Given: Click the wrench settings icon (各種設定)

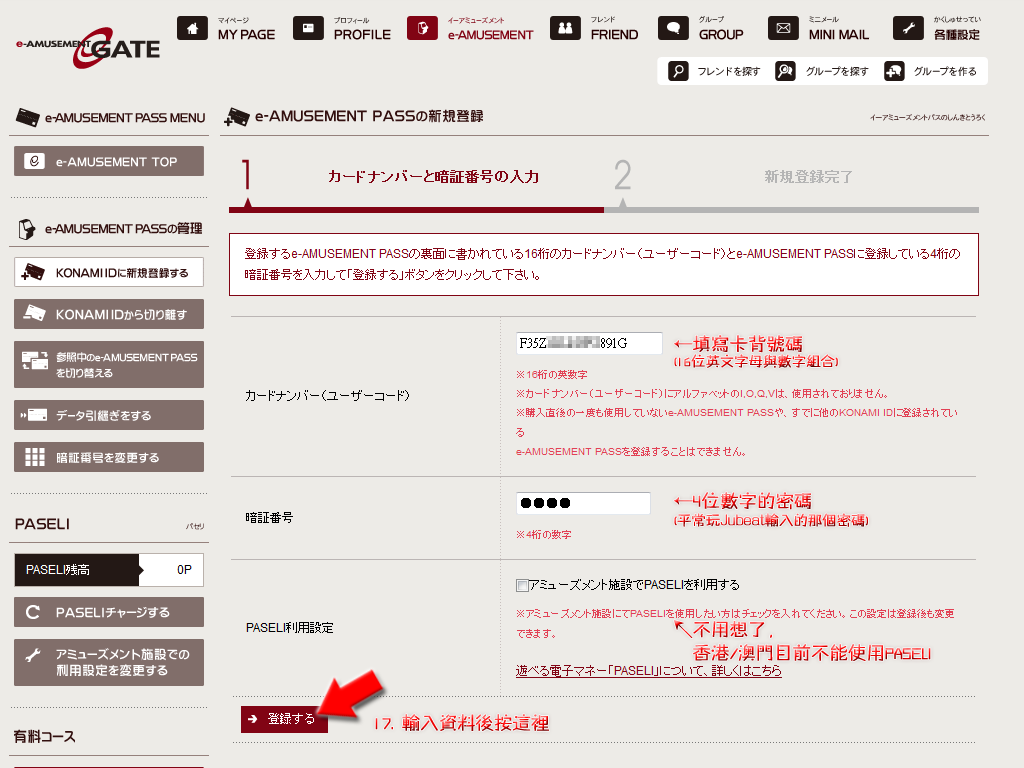Looking at the screenshot, I should pos(908,28).
